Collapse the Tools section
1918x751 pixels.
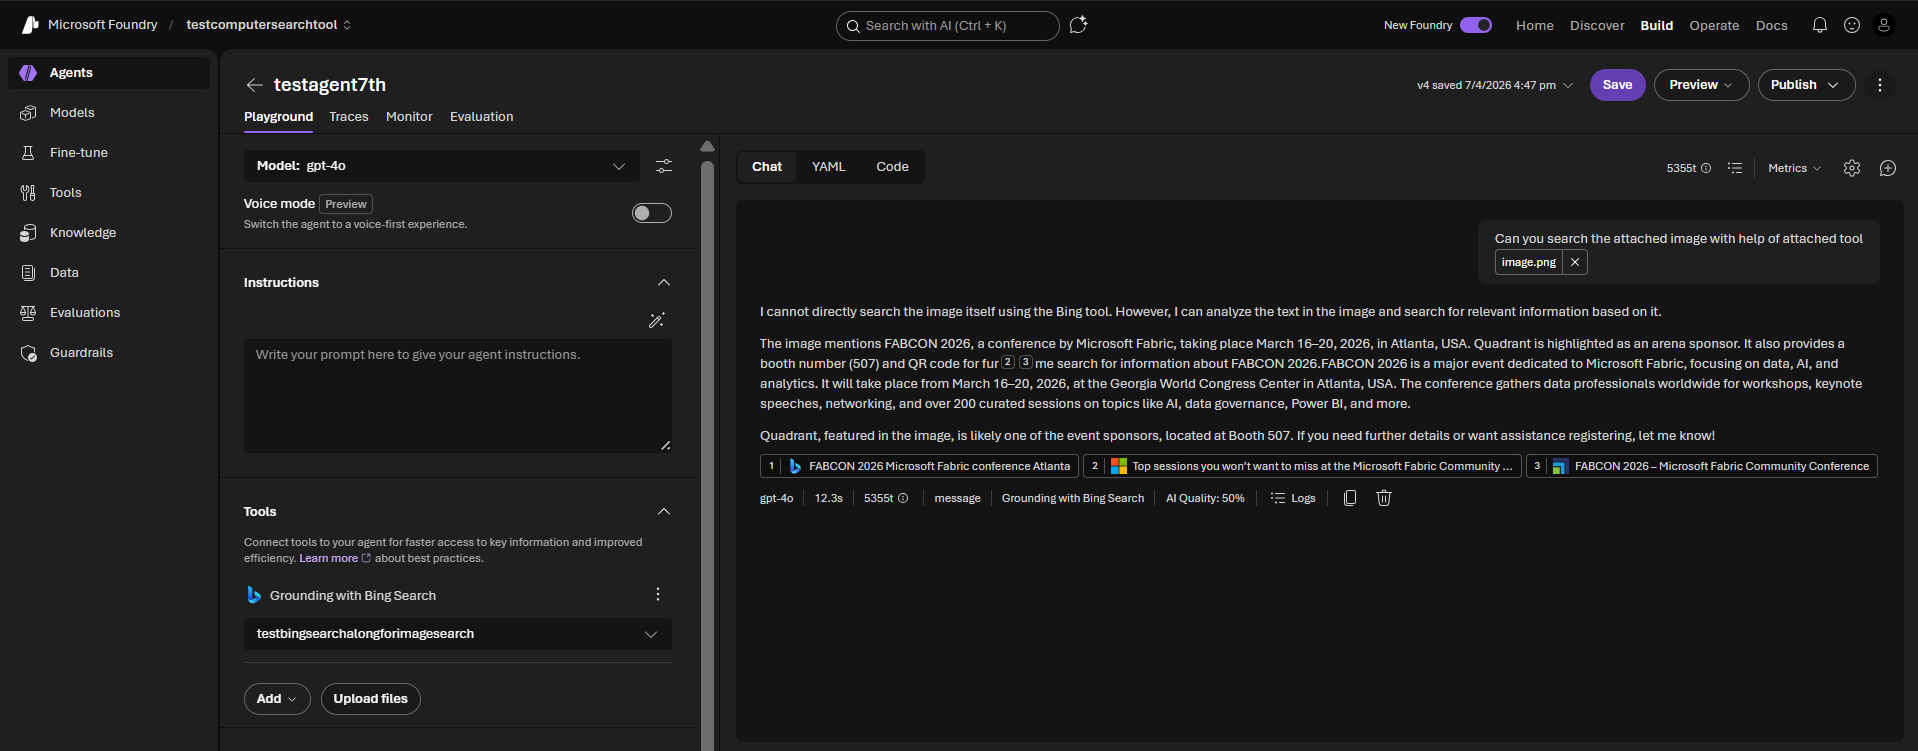(x=664, y=512)
